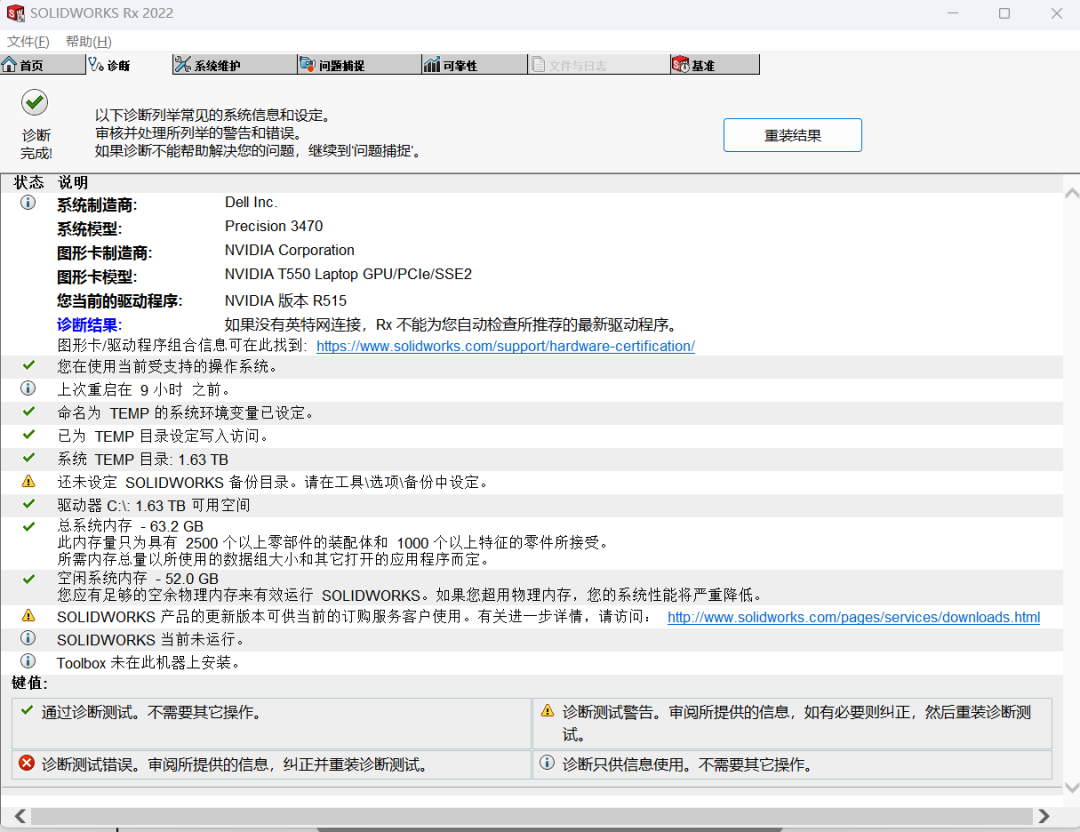The image size is (1080, 832).
Task: Select the NVIDIA Corporation text
Action: click(289, 250)
